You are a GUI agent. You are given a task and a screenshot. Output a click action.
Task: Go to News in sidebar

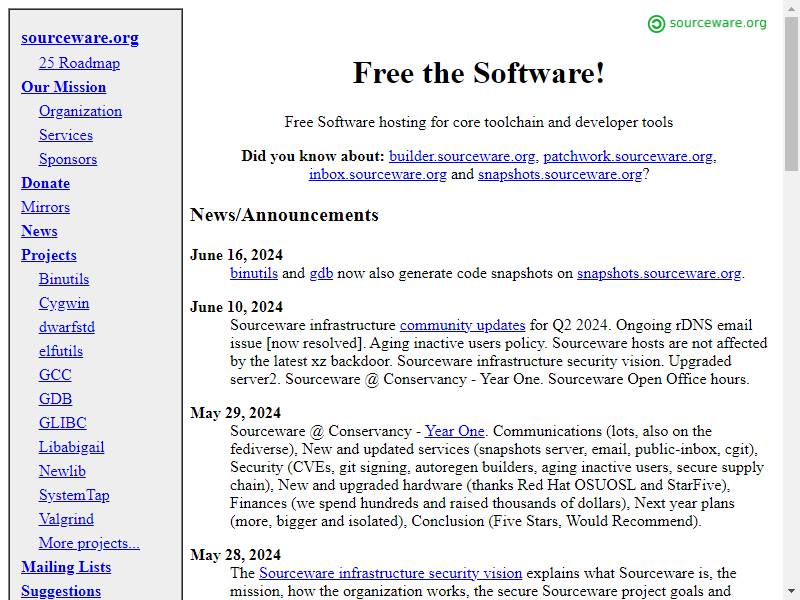[x=39, y=231]
